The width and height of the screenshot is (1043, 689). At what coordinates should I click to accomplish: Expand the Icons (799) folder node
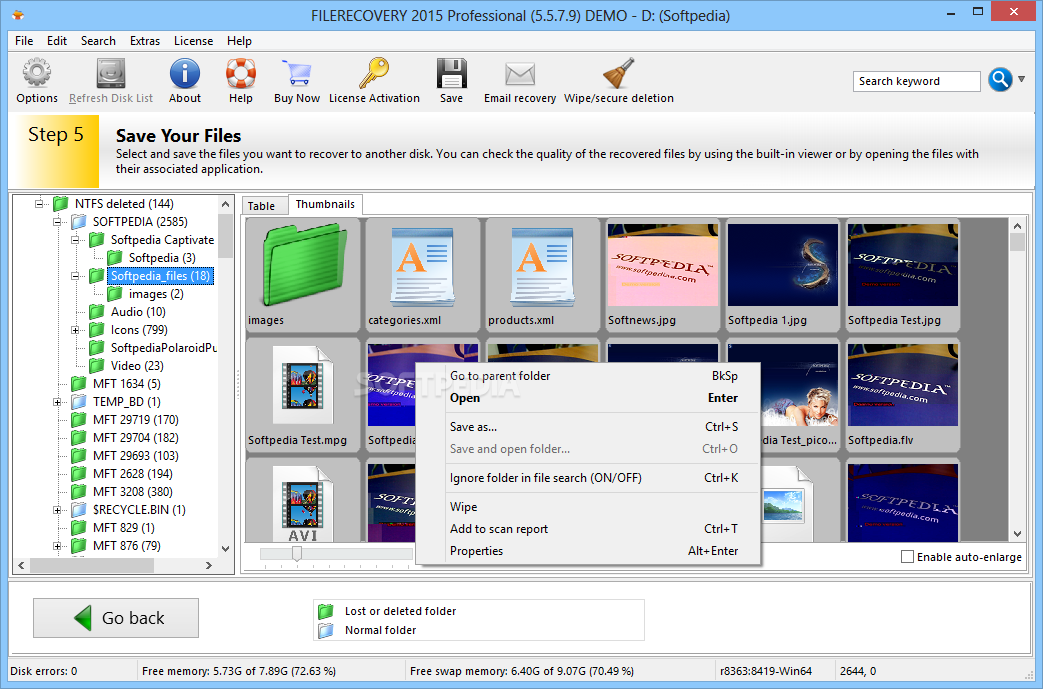click(75, 329)
